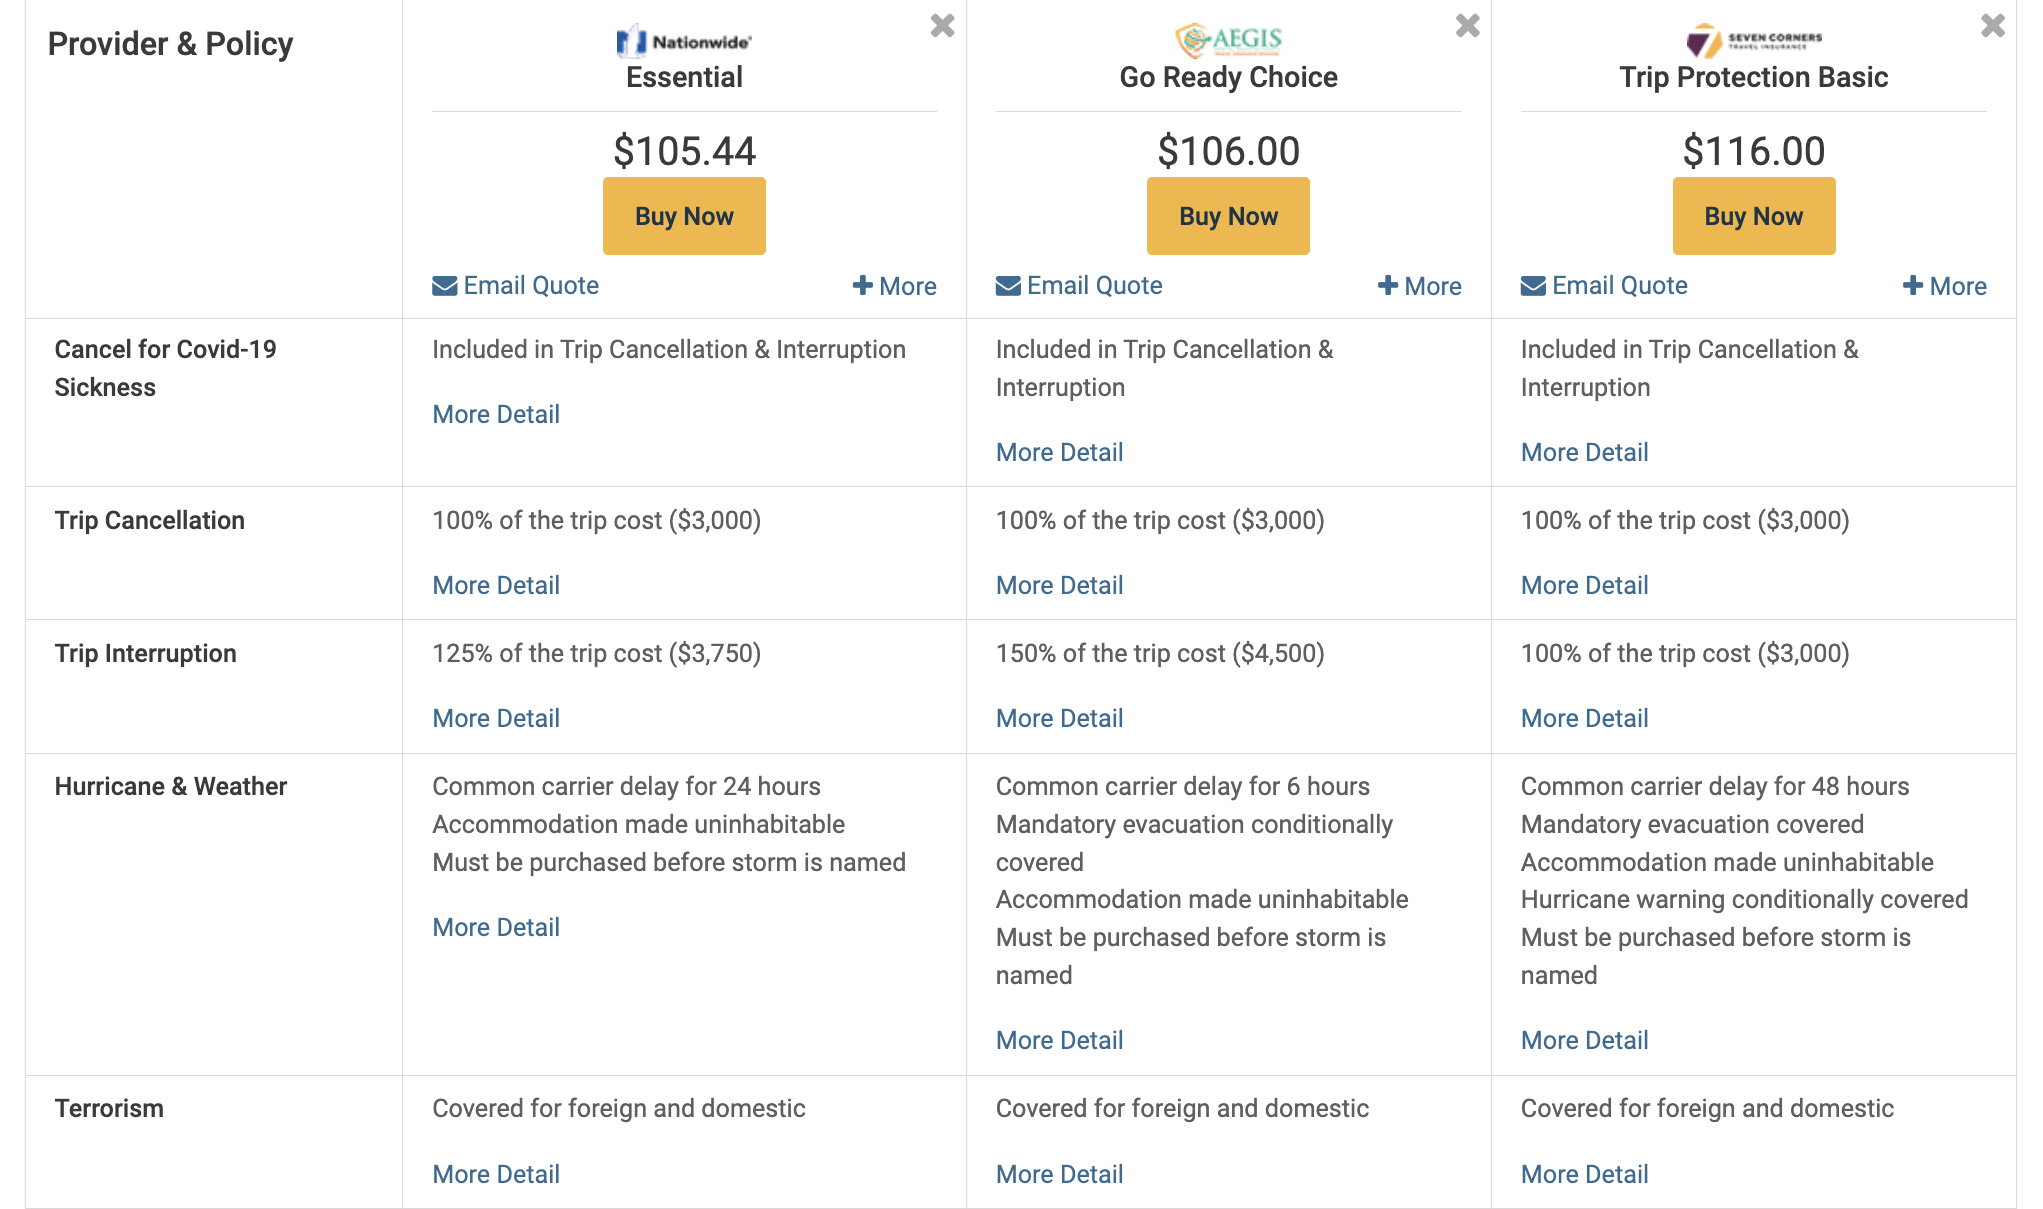The image size is (2043, 1209).
Task: Click the 150% of the trip cost ($4,500) cell
Action: point(1160,653)
